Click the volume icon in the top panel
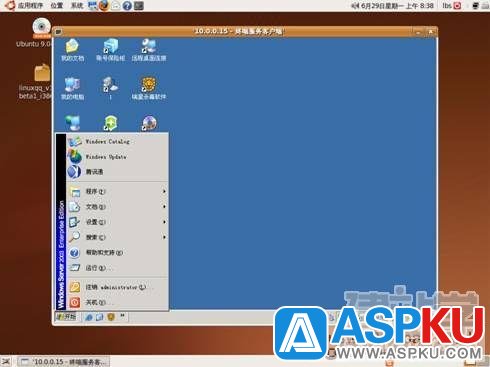 pyautogui.click(x=355, y=6)
